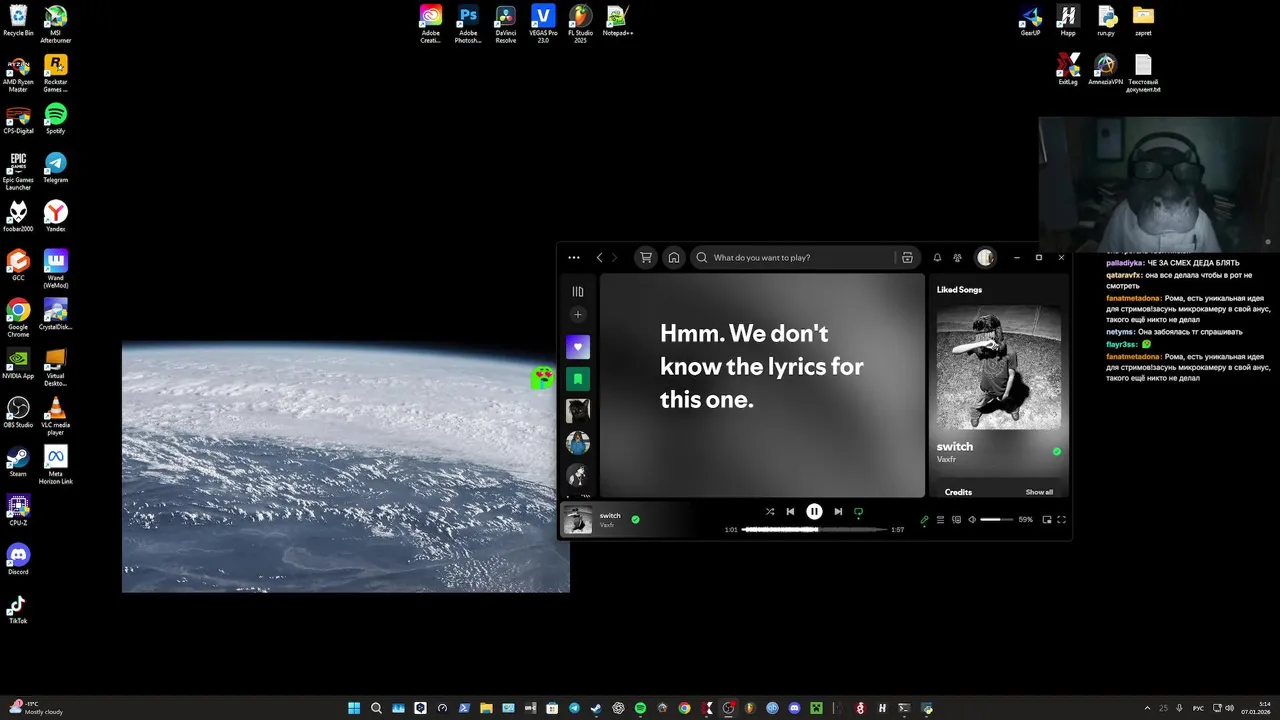Go to Spotify Home
This screenshot has height=720, width=1280.
(x=674, y=257)
